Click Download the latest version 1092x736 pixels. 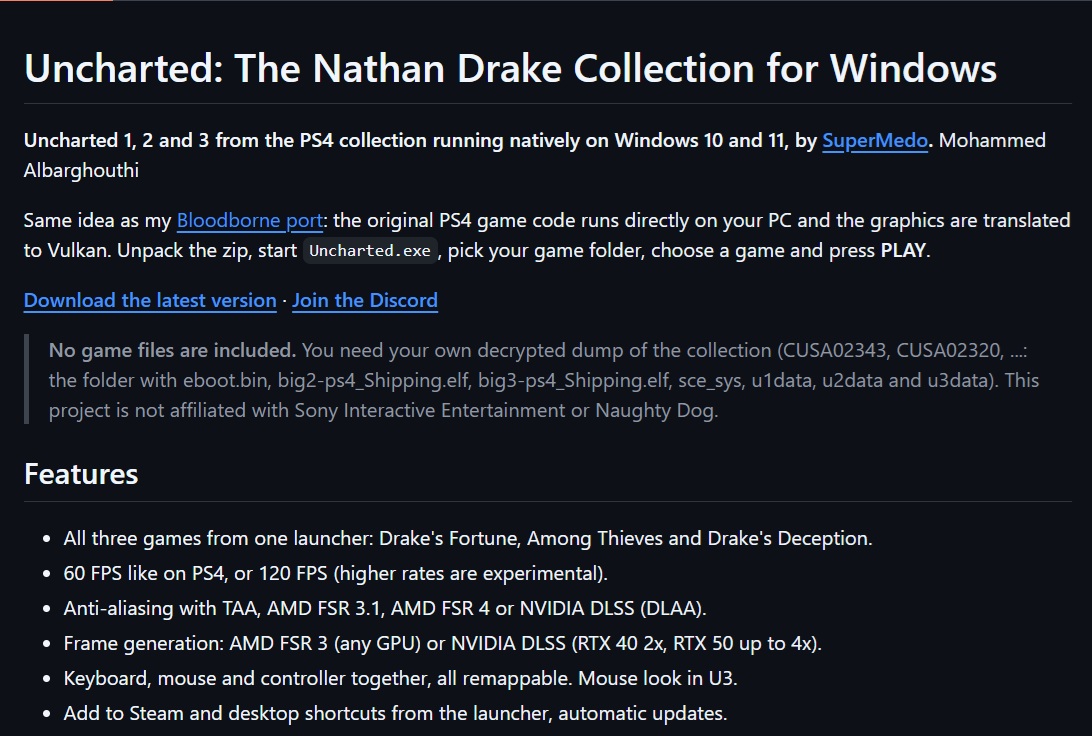pyautogui.click(x=150, y=301)
